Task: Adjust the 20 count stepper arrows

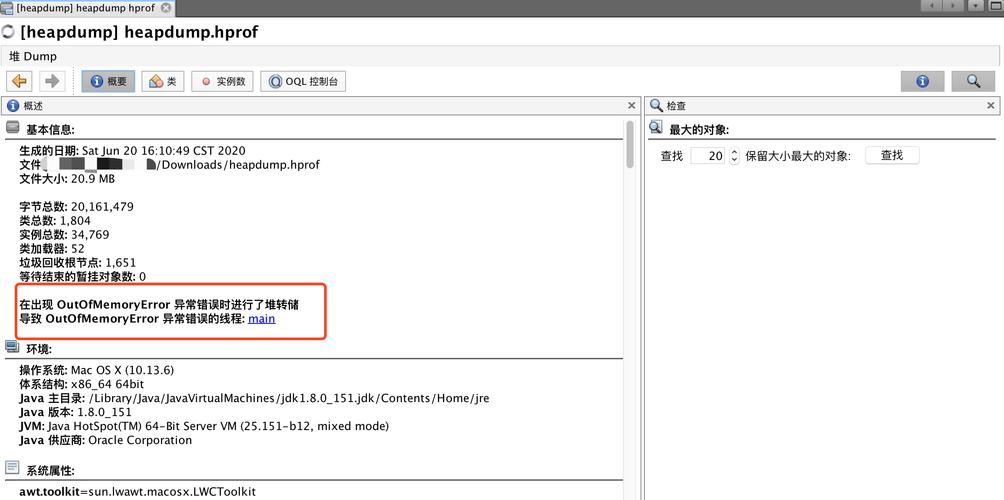Action: (734, 156)
